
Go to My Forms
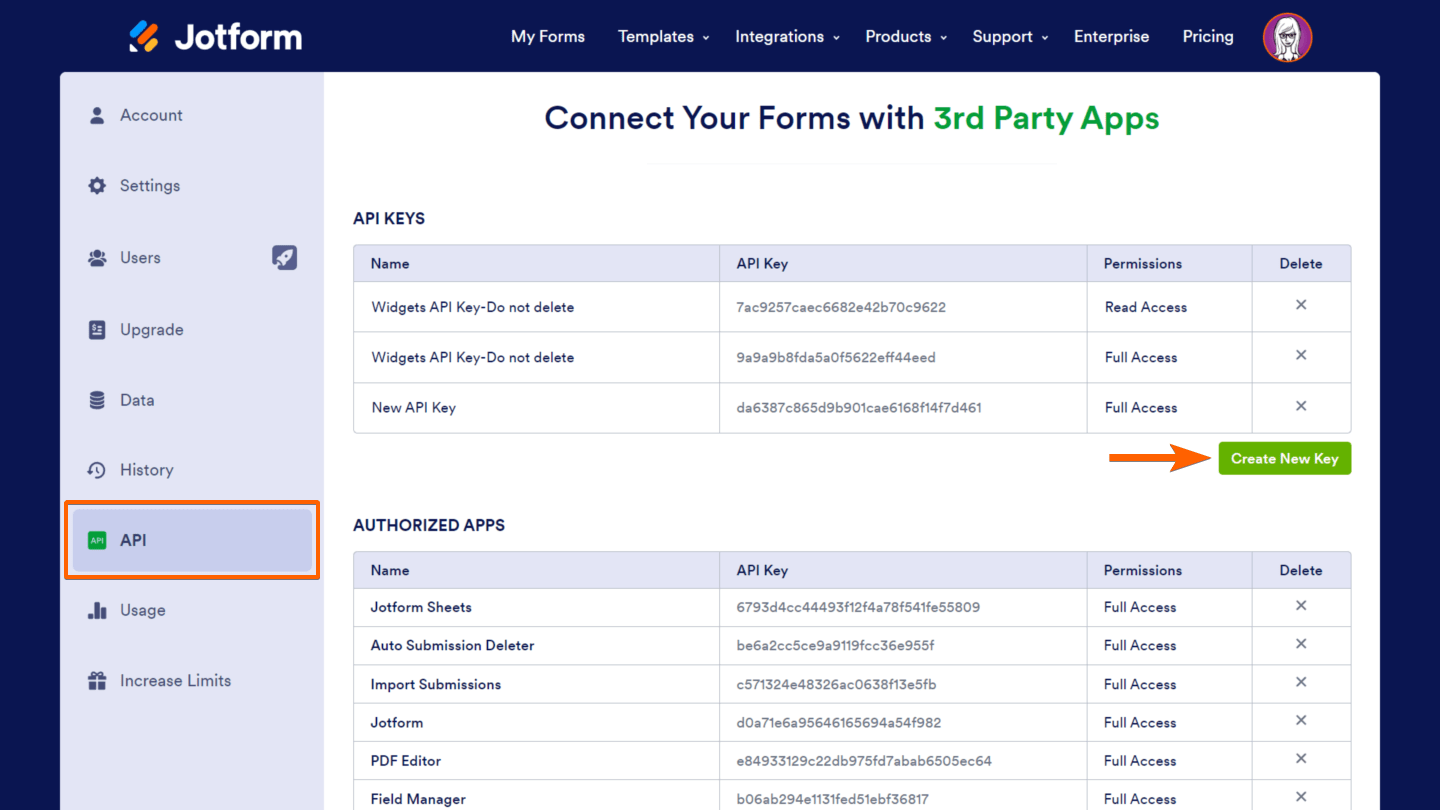click(x=548, y=37)
